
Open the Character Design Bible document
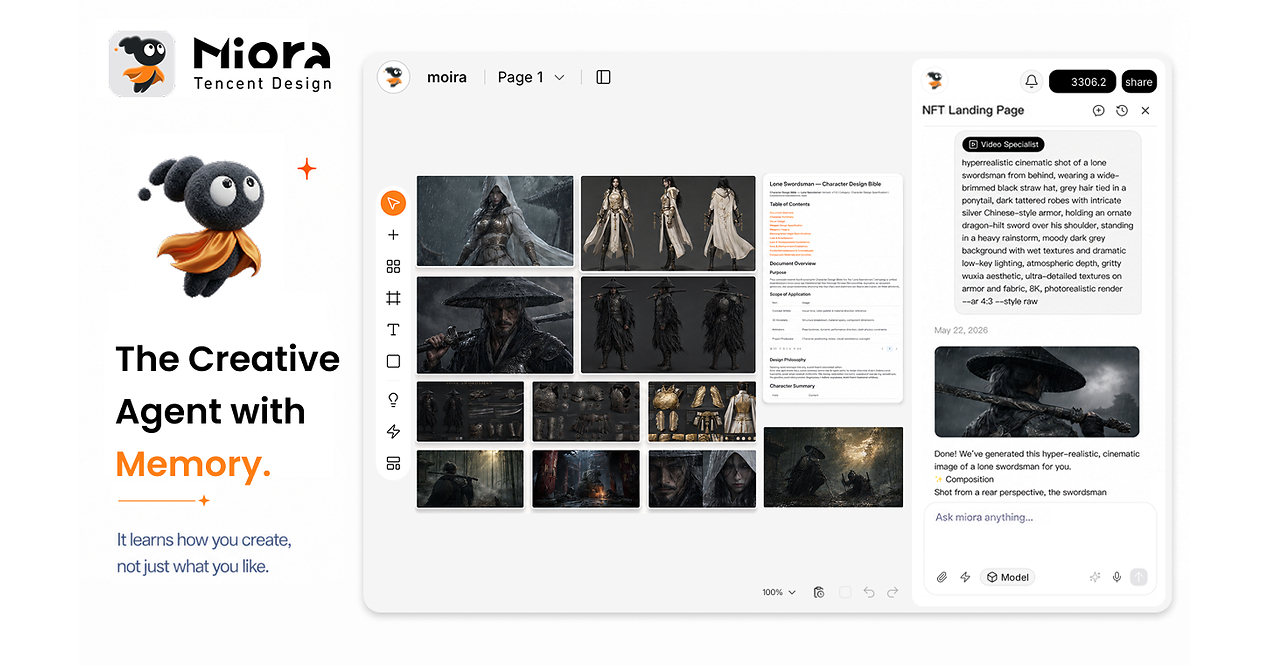coord(833,288)
